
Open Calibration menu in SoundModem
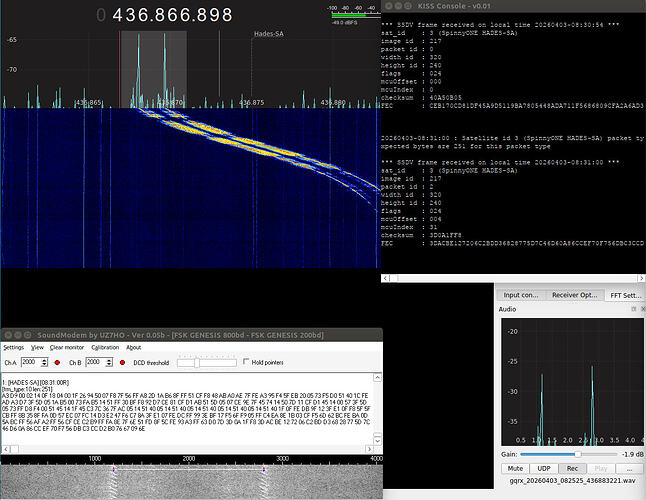(x=105, y=348)
